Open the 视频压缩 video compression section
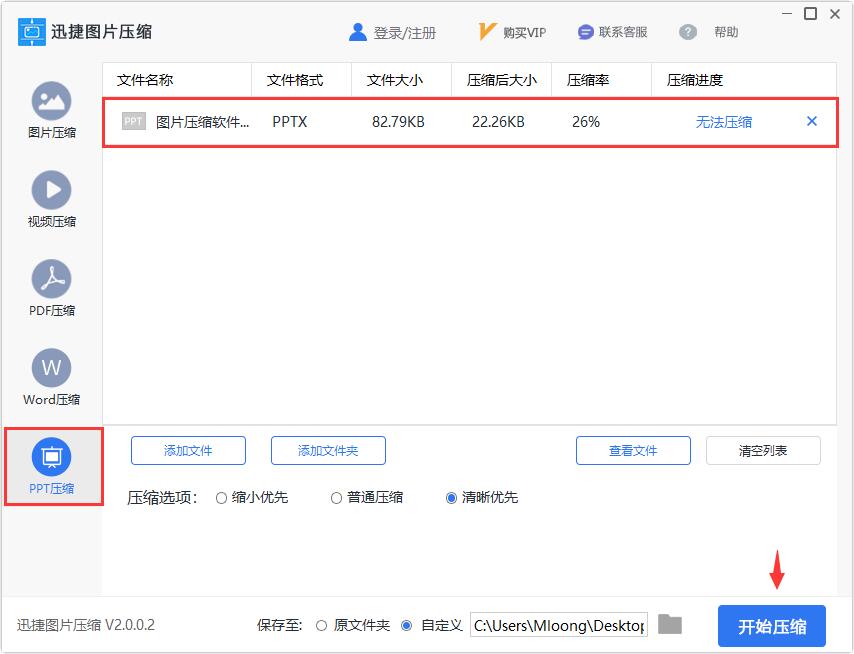 pos(52,199)
